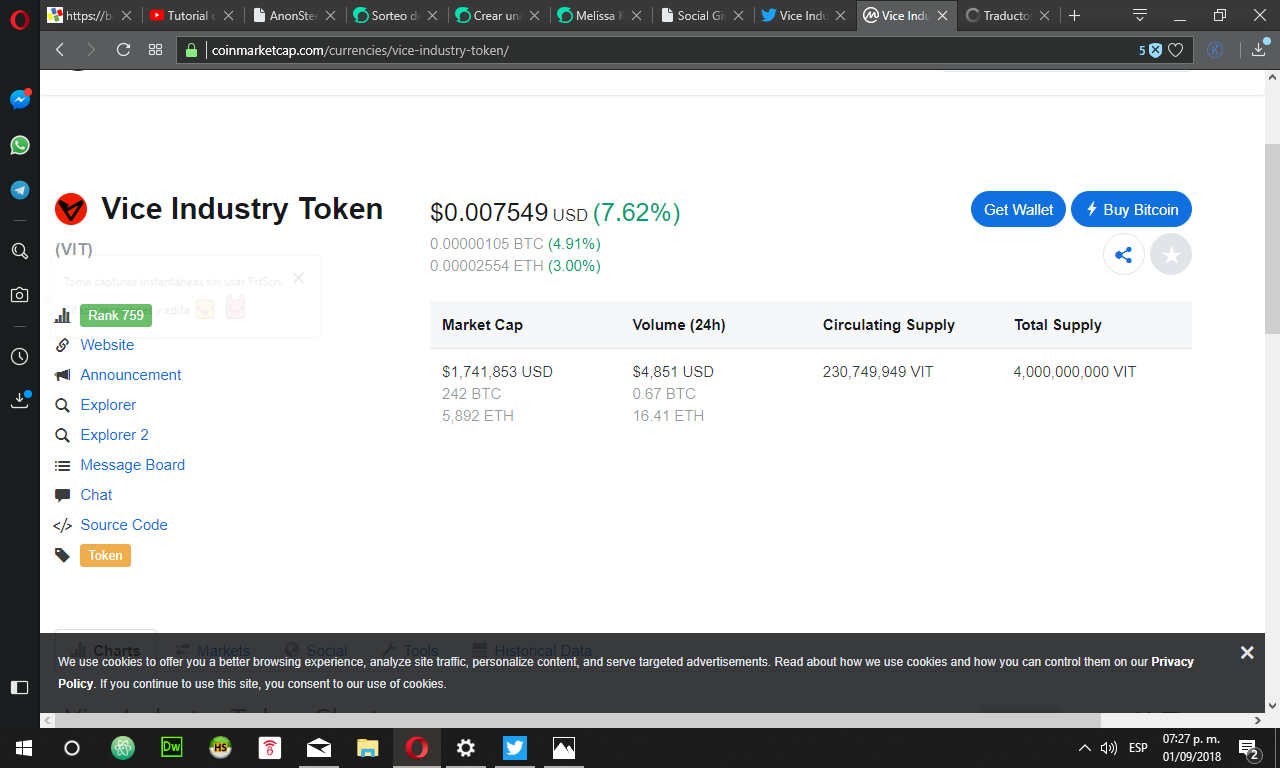Open downloads from the Opera sidebar

coord(20,400)
